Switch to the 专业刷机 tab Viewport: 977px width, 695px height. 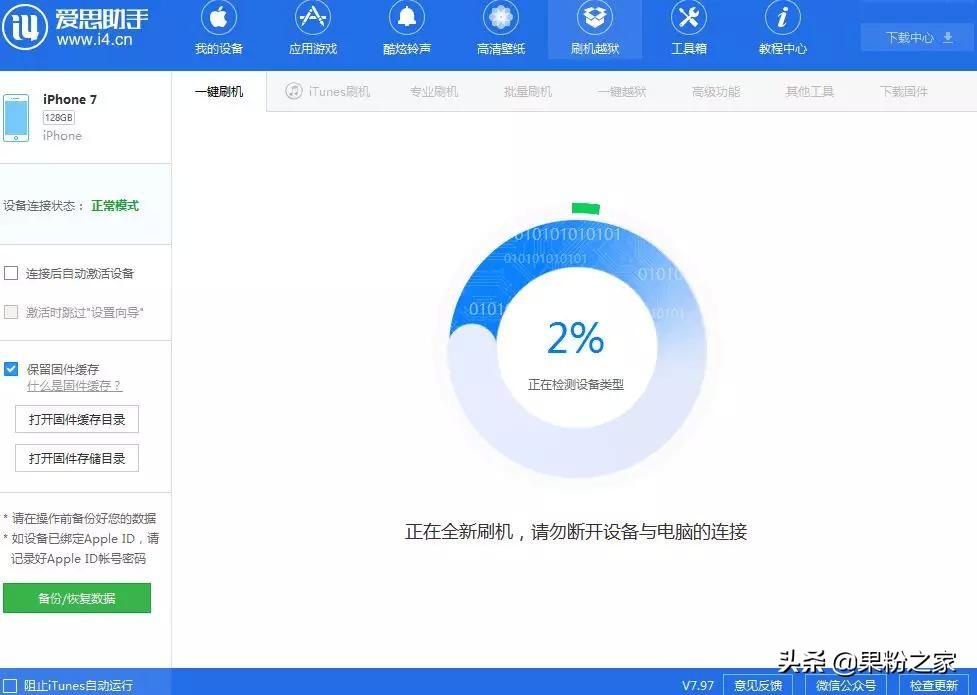tap(433, 90)
